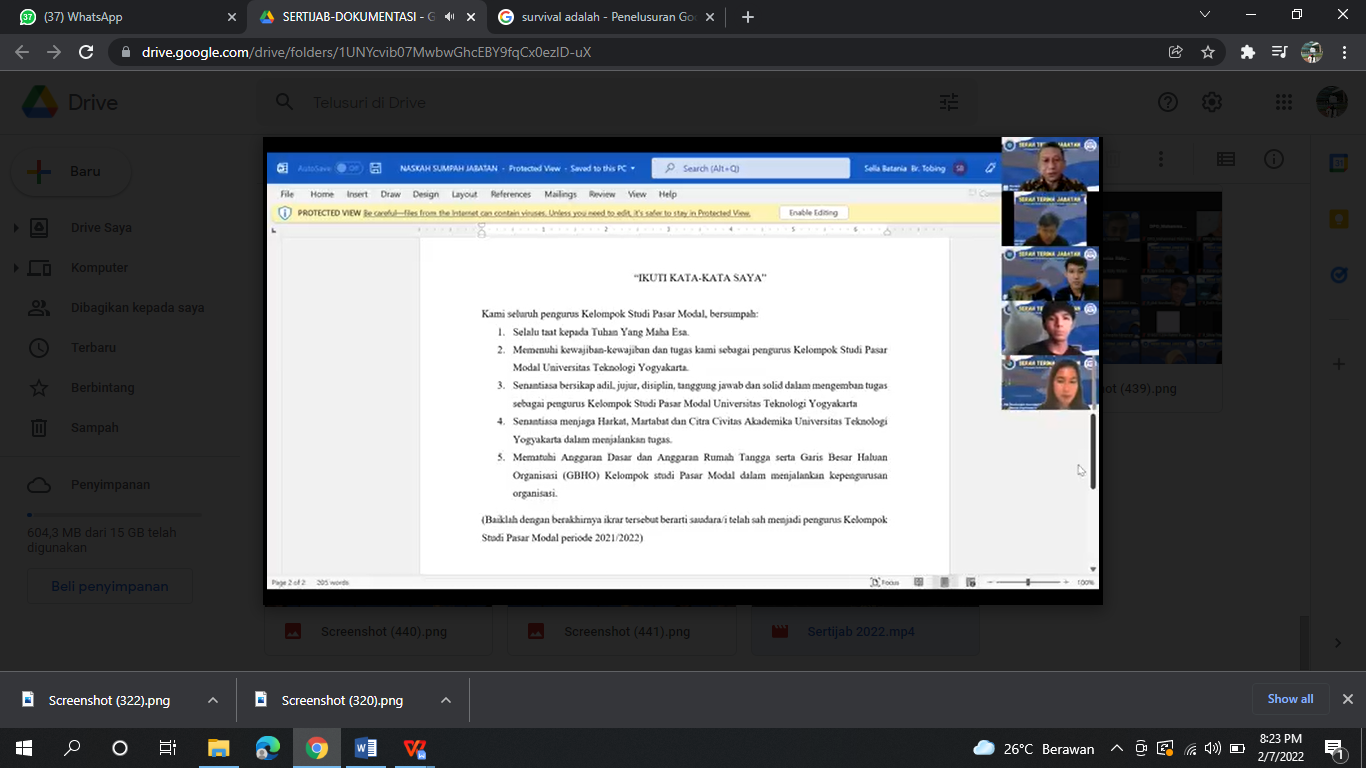Show search filter options in Drive
This screenshot has width=1366, height=768.
click(948, 102)
